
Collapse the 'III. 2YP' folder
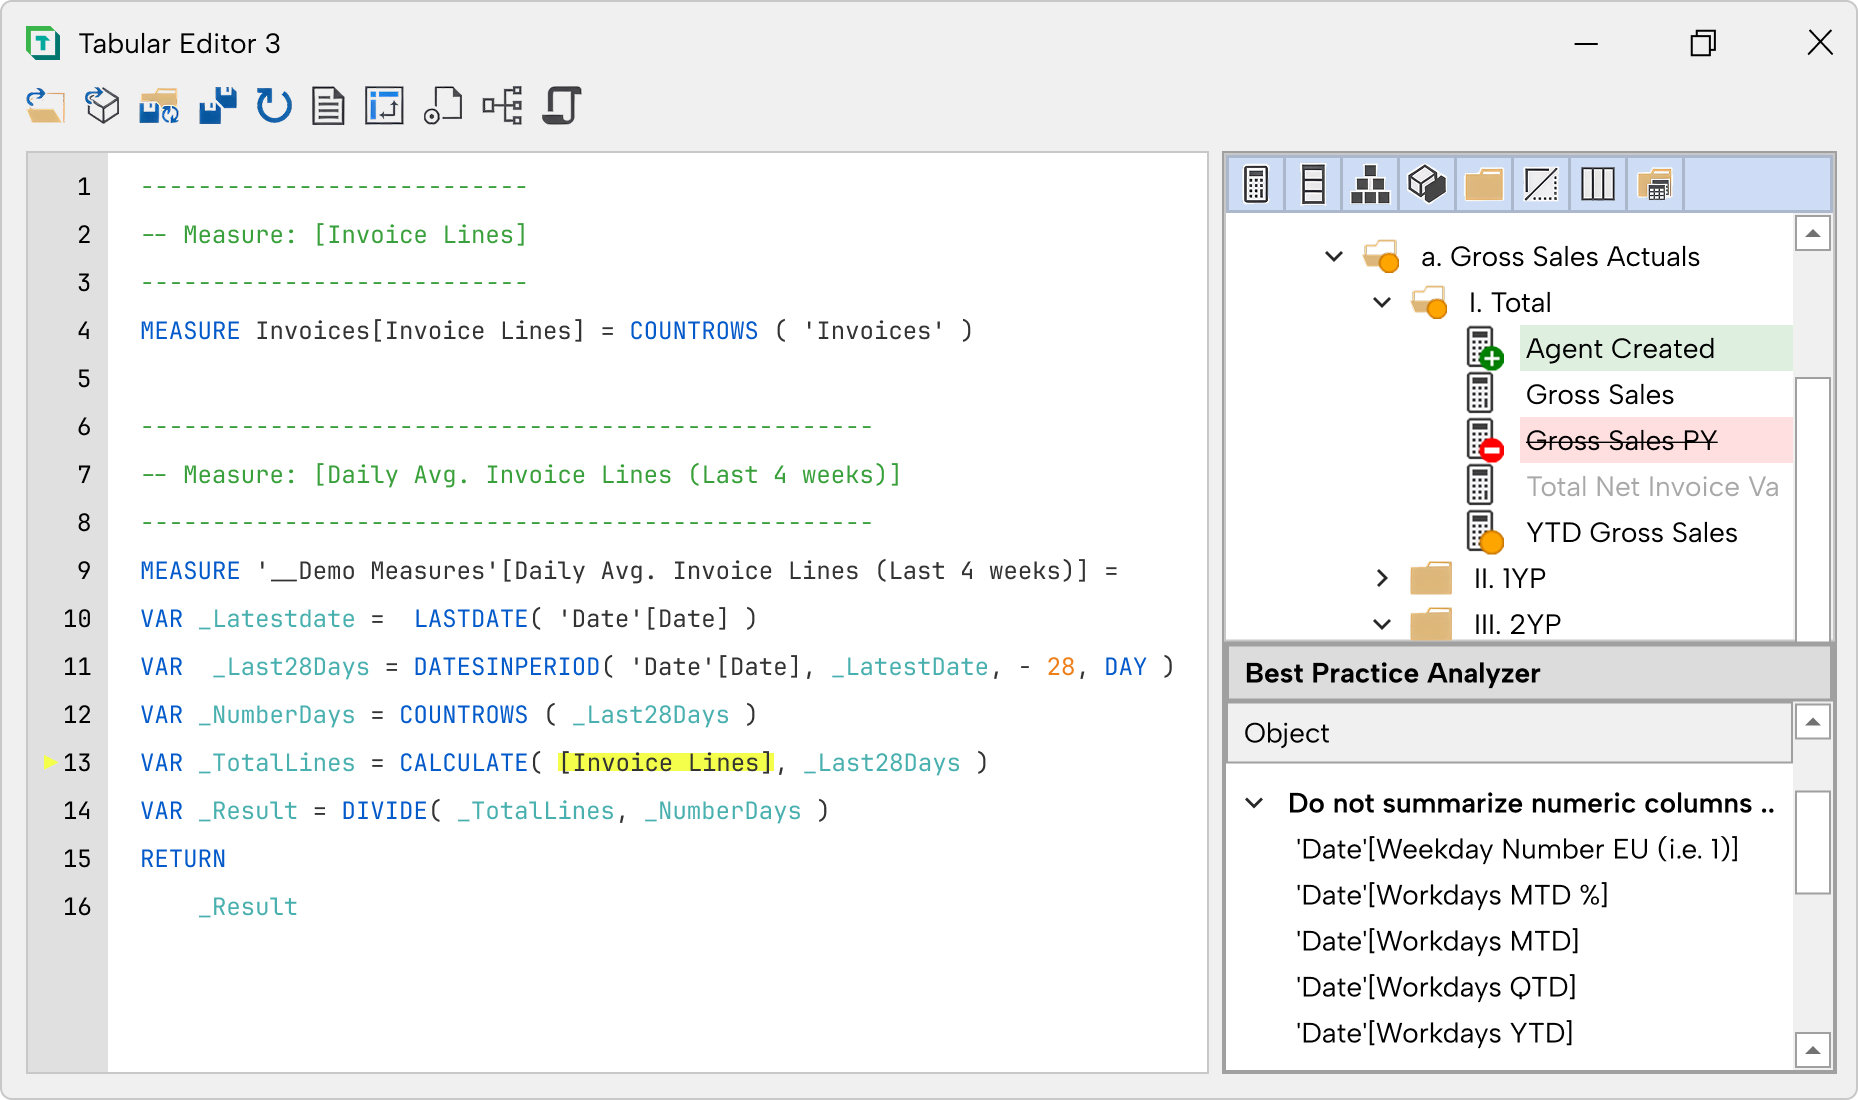[x=1382, y=625]
